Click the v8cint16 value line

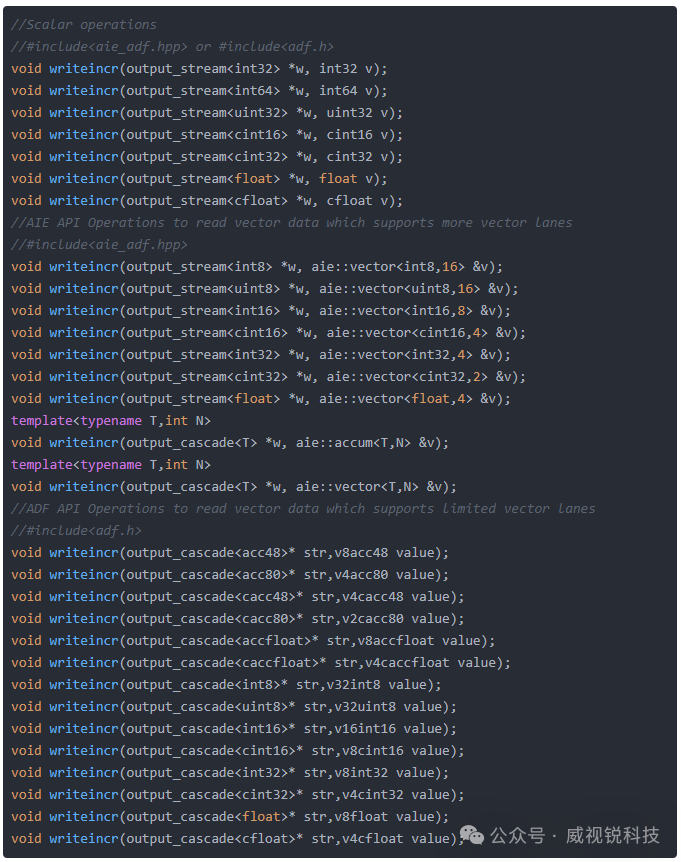[x=237, y=750]
